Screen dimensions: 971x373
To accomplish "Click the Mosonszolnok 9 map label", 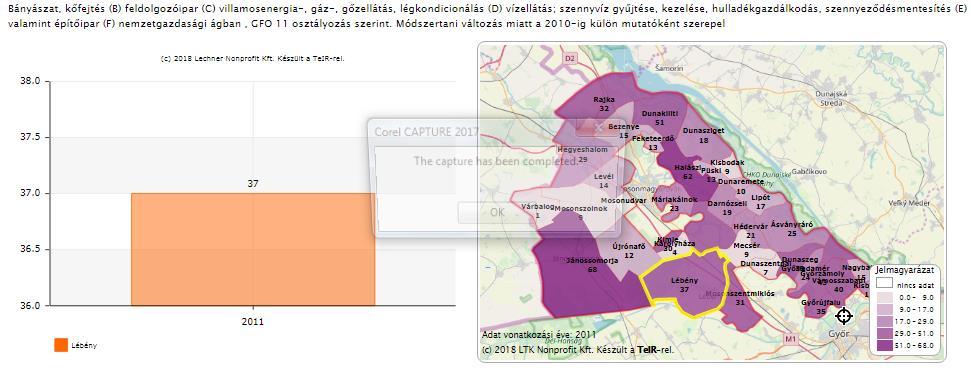I will click(580, 213).
